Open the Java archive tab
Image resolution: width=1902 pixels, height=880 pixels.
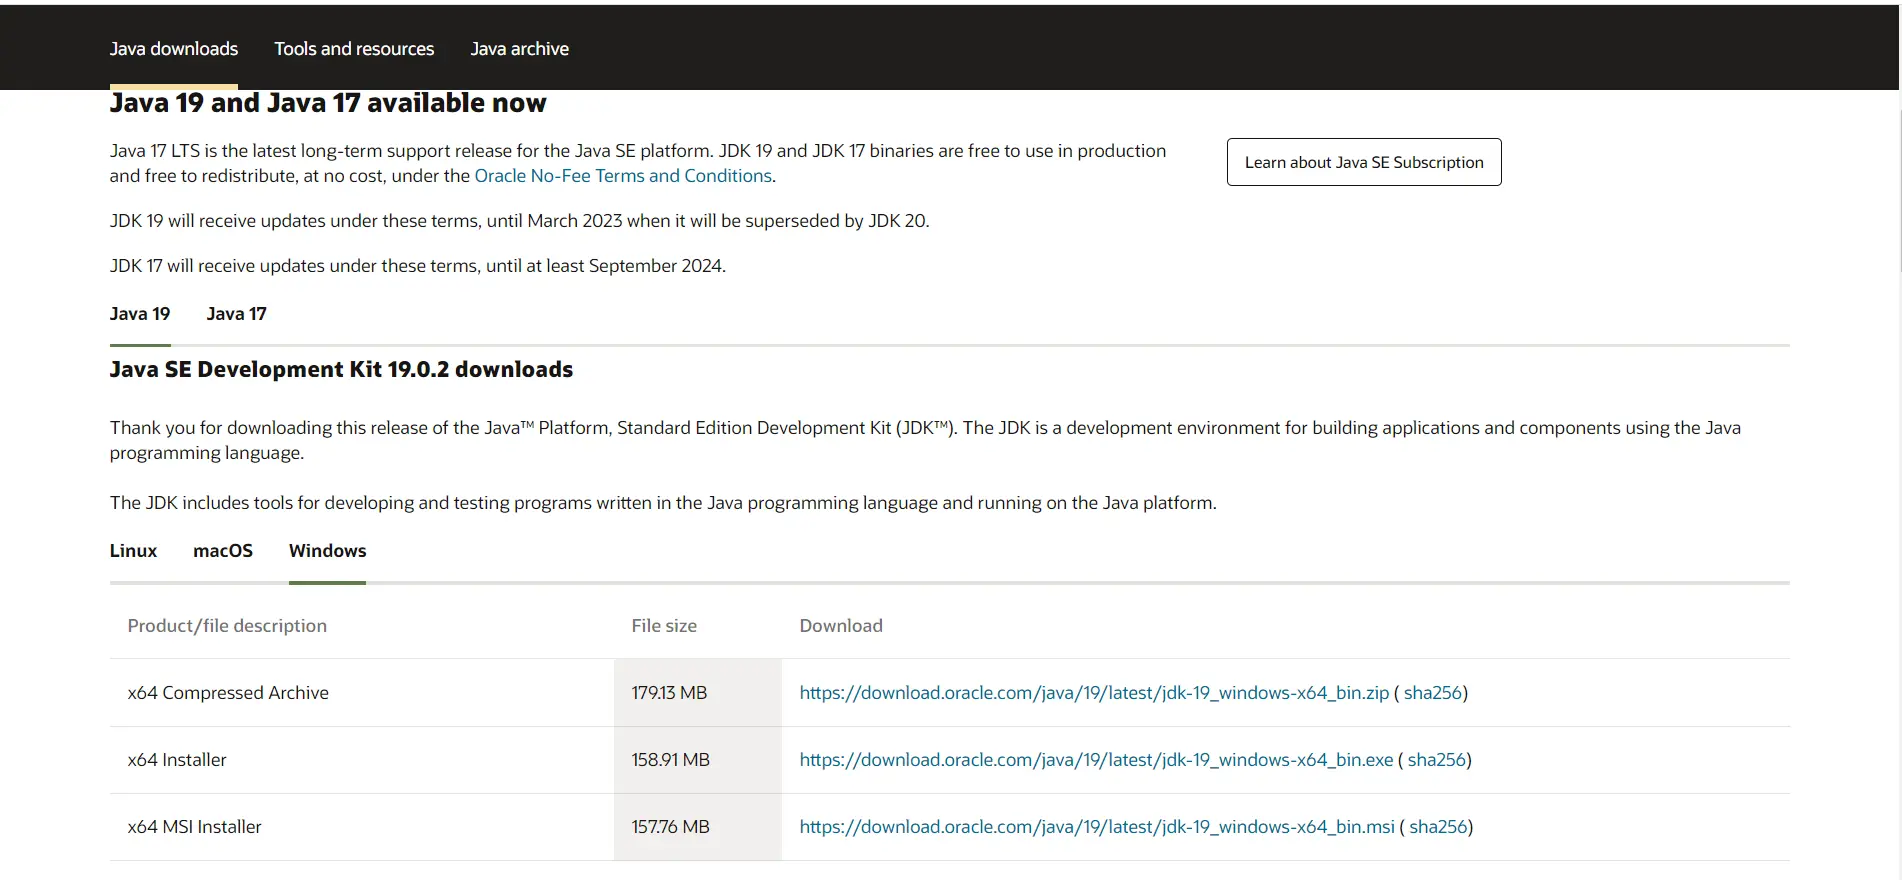(519, 49)
